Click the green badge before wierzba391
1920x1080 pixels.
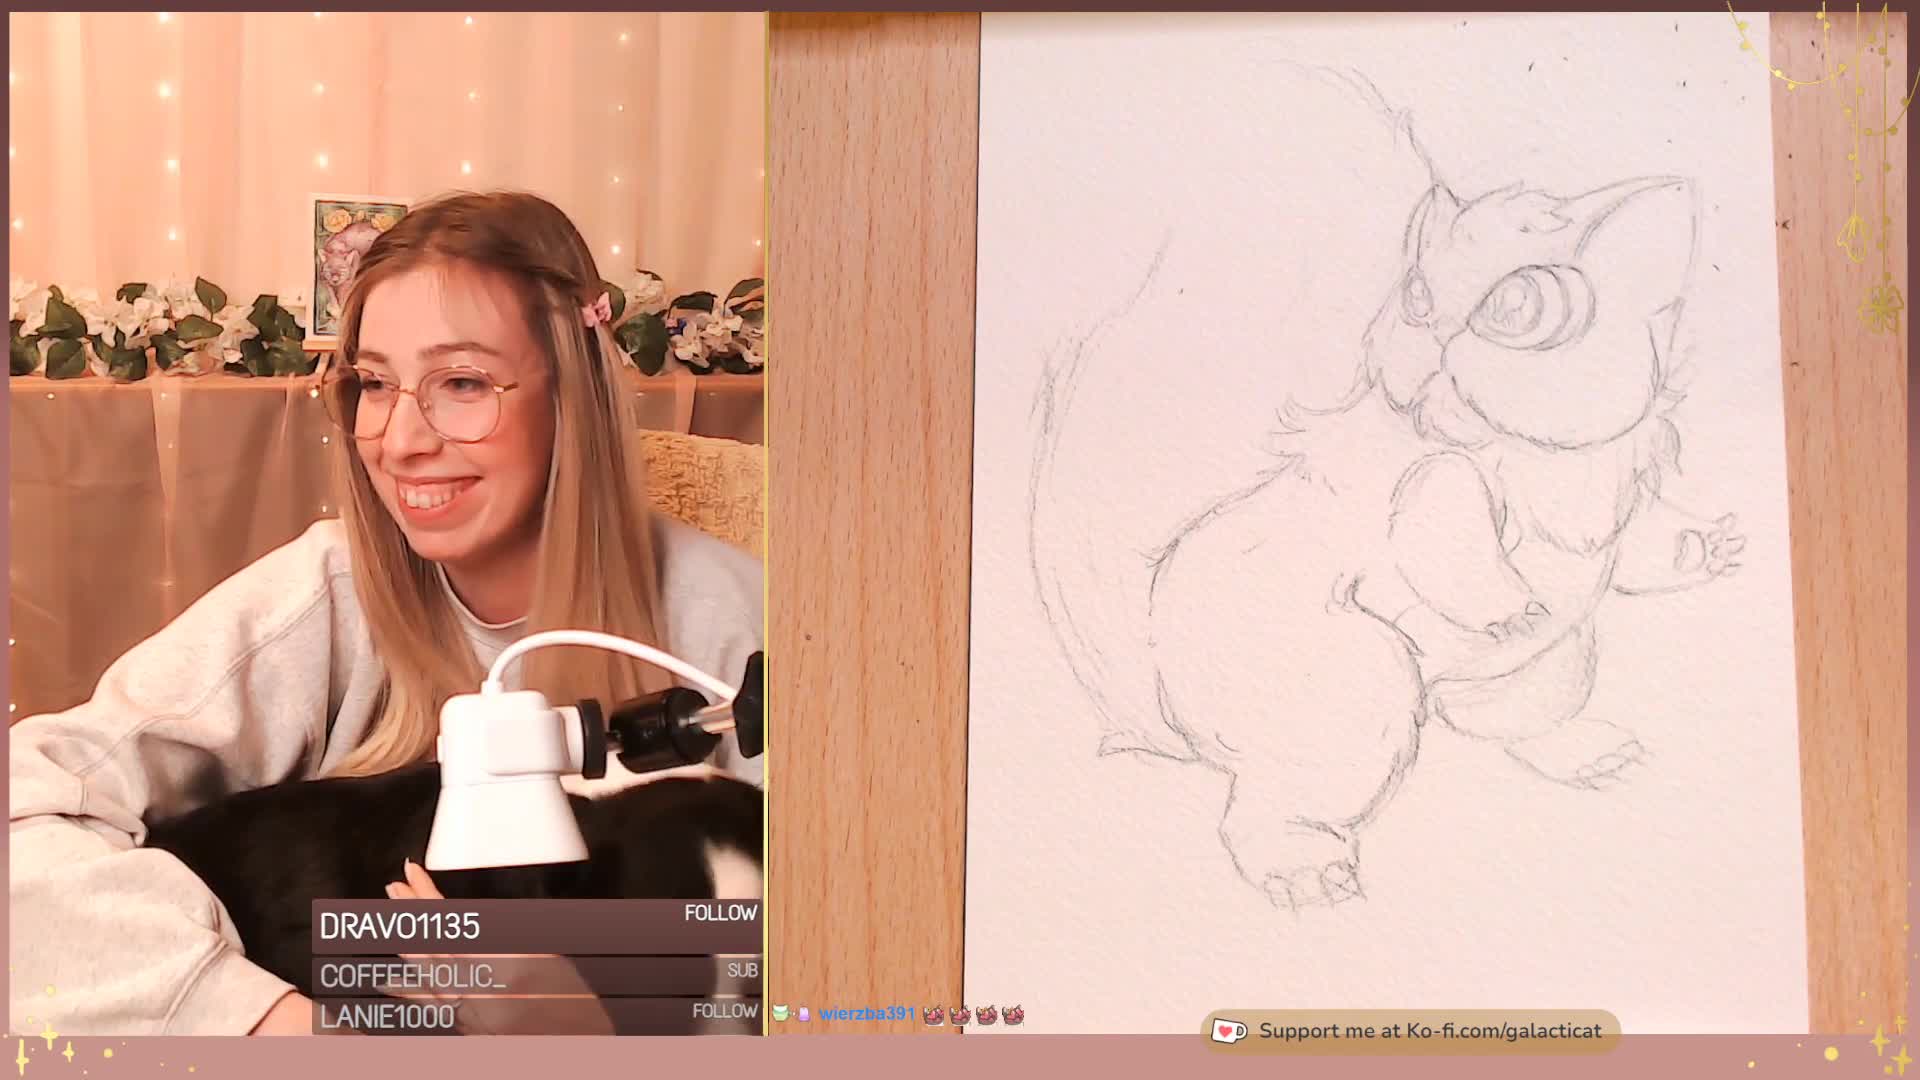780,1014
